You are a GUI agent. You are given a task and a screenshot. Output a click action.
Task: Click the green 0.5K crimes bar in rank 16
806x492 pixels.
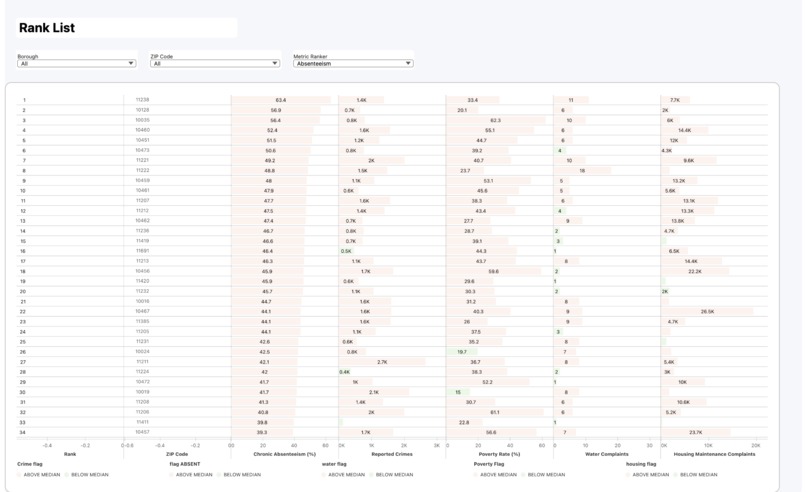(346, 251)
